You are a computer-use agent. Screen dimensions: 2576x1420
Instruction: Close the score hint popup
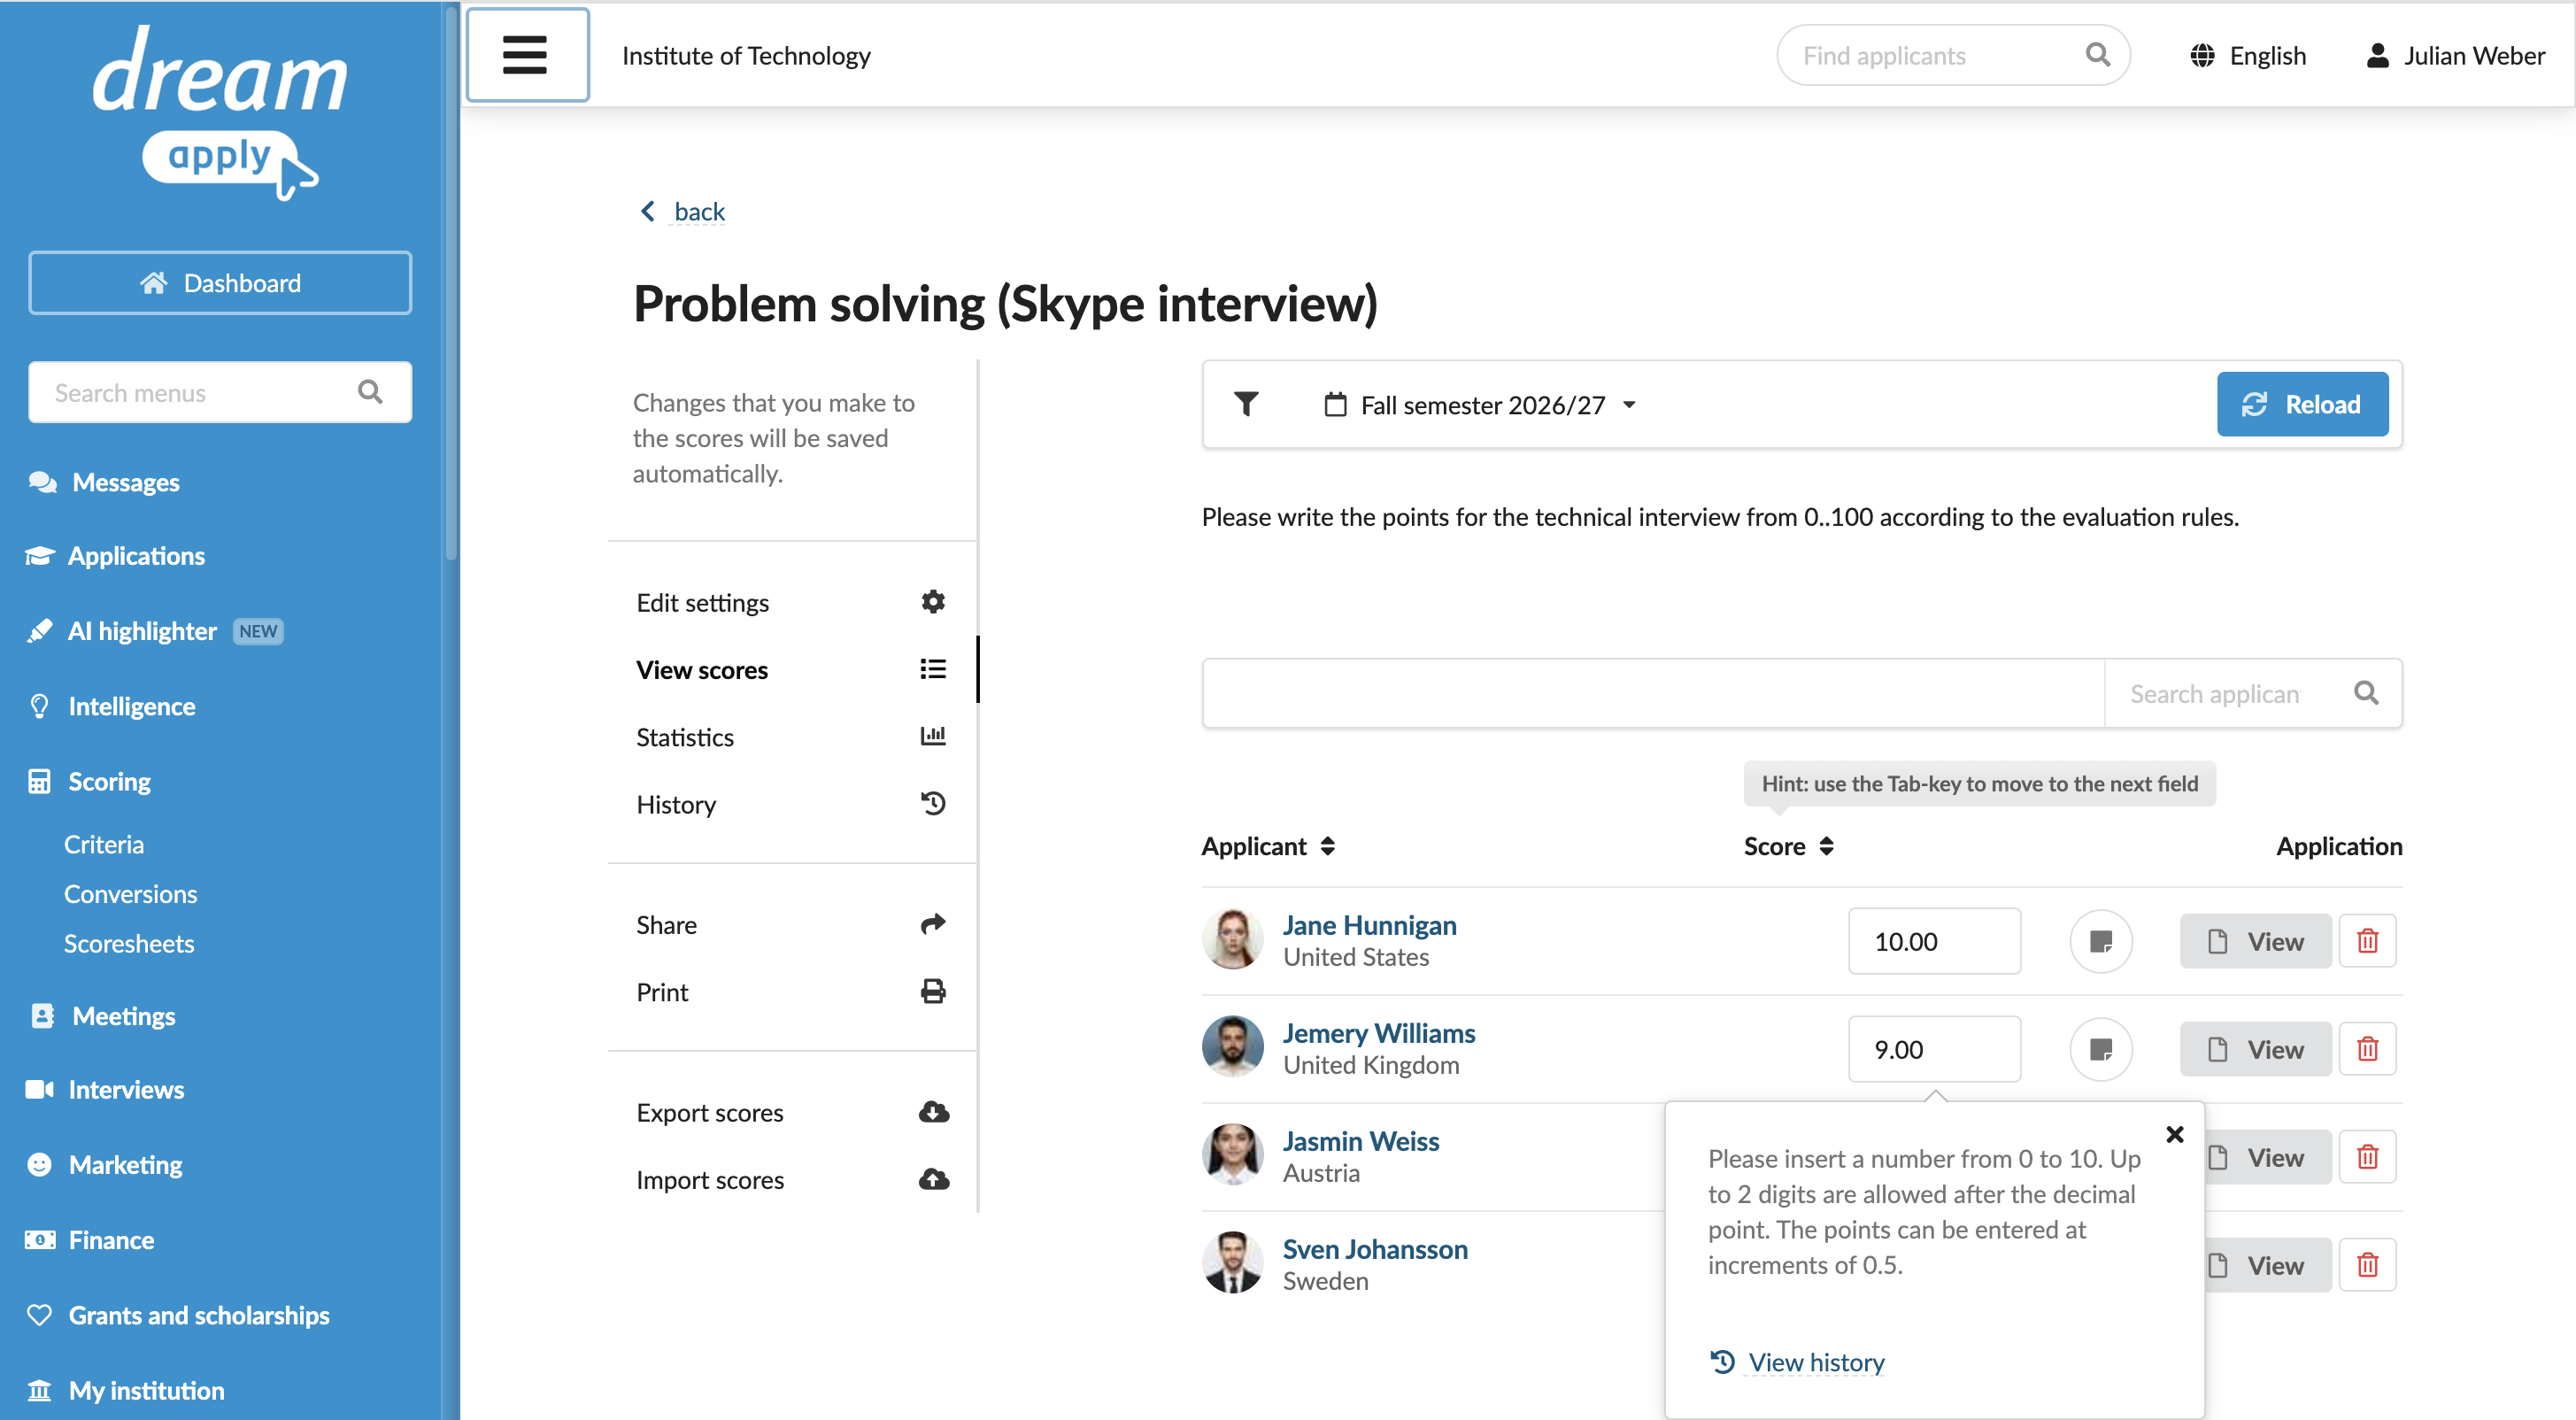tap(2174, 1134)
